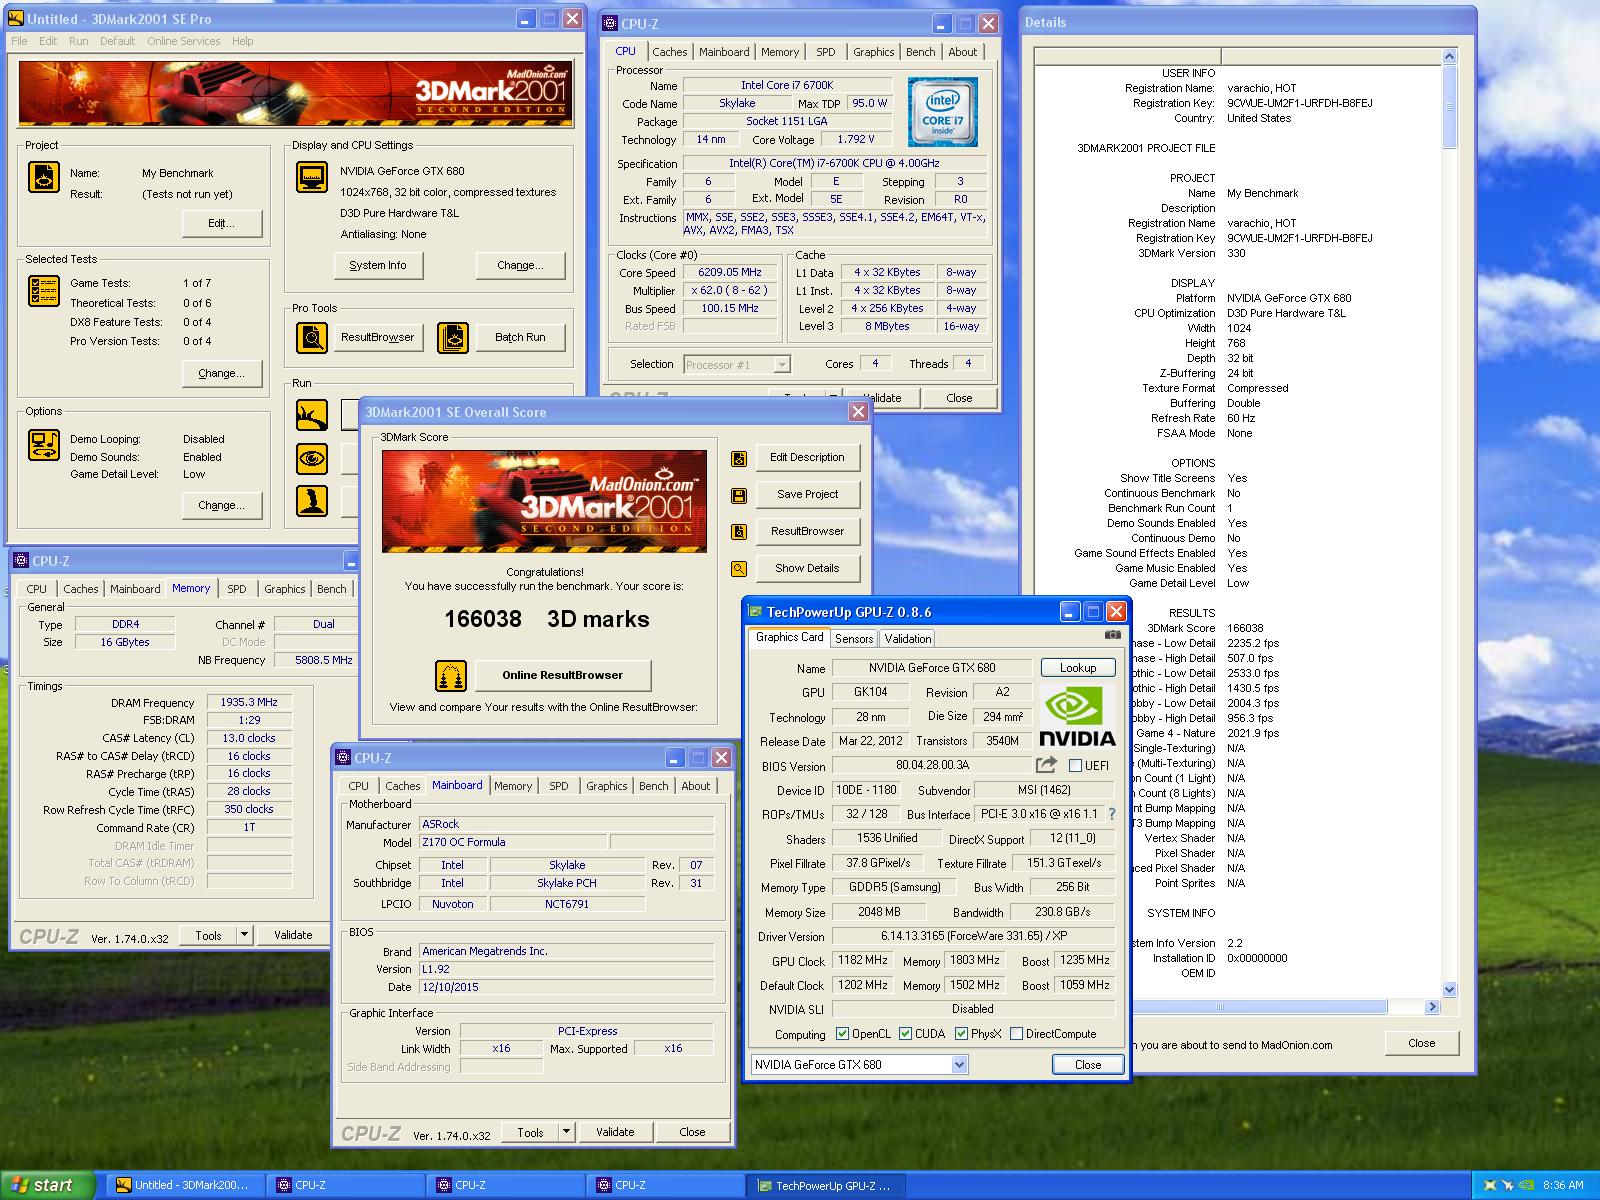Click the Save Project floppy disk icon
1600x1200 pixels.
pyautogui.click(x=739, y=495)
